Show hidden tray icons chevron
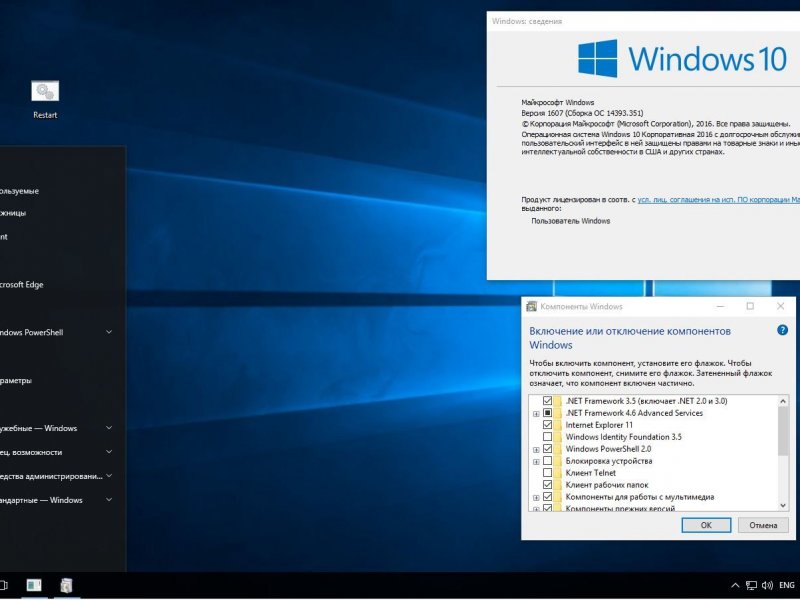 click(735, 585)
